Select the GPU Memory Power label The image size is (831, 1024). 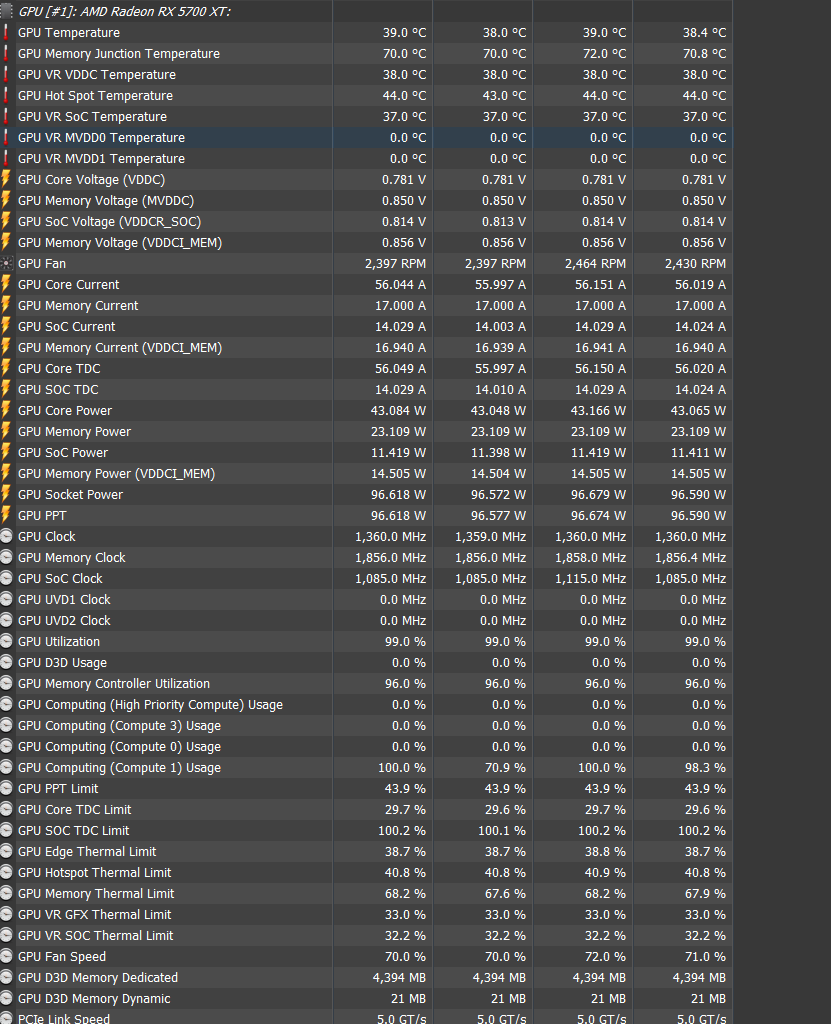[74, 432]
